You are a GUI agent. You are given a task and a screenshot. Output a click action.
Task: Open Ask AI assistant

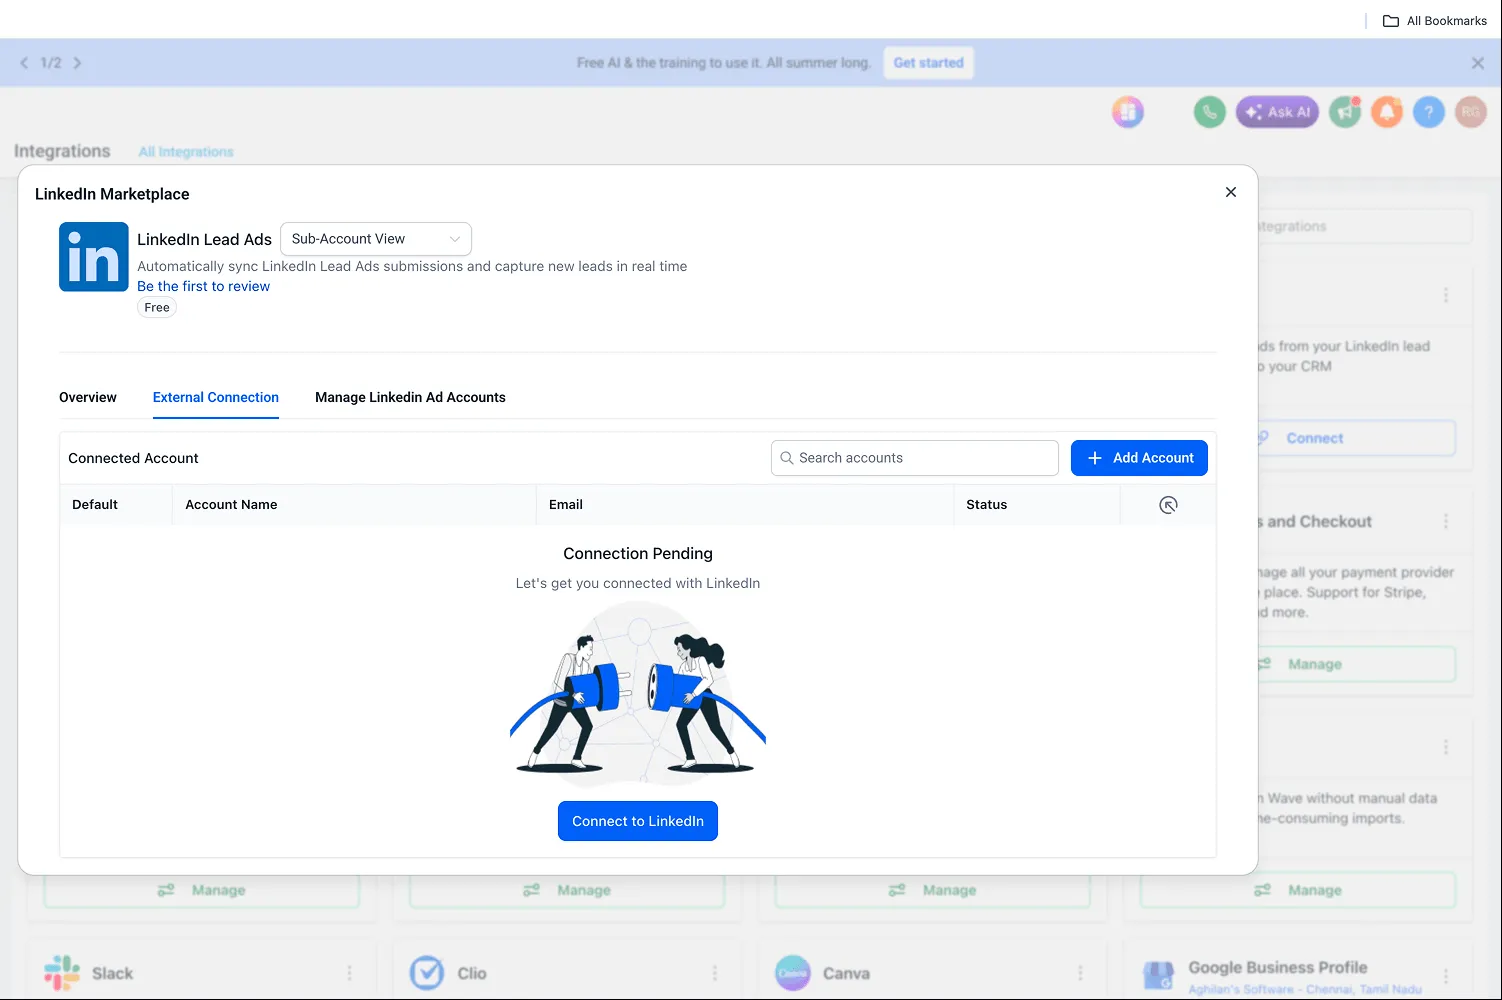[x=1277, y=112]
